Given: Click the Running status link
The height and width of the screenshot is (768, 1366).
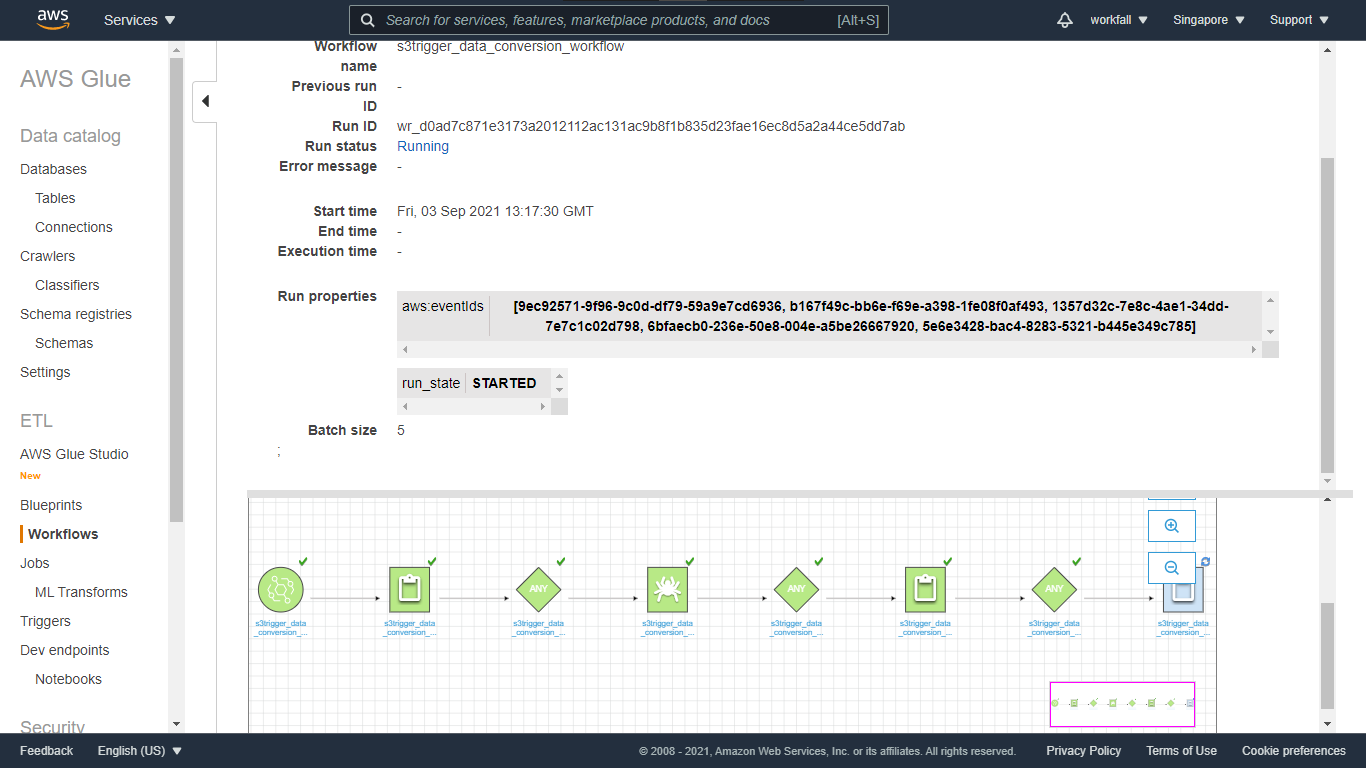Looking at the screenshot, I should (423, 146).
